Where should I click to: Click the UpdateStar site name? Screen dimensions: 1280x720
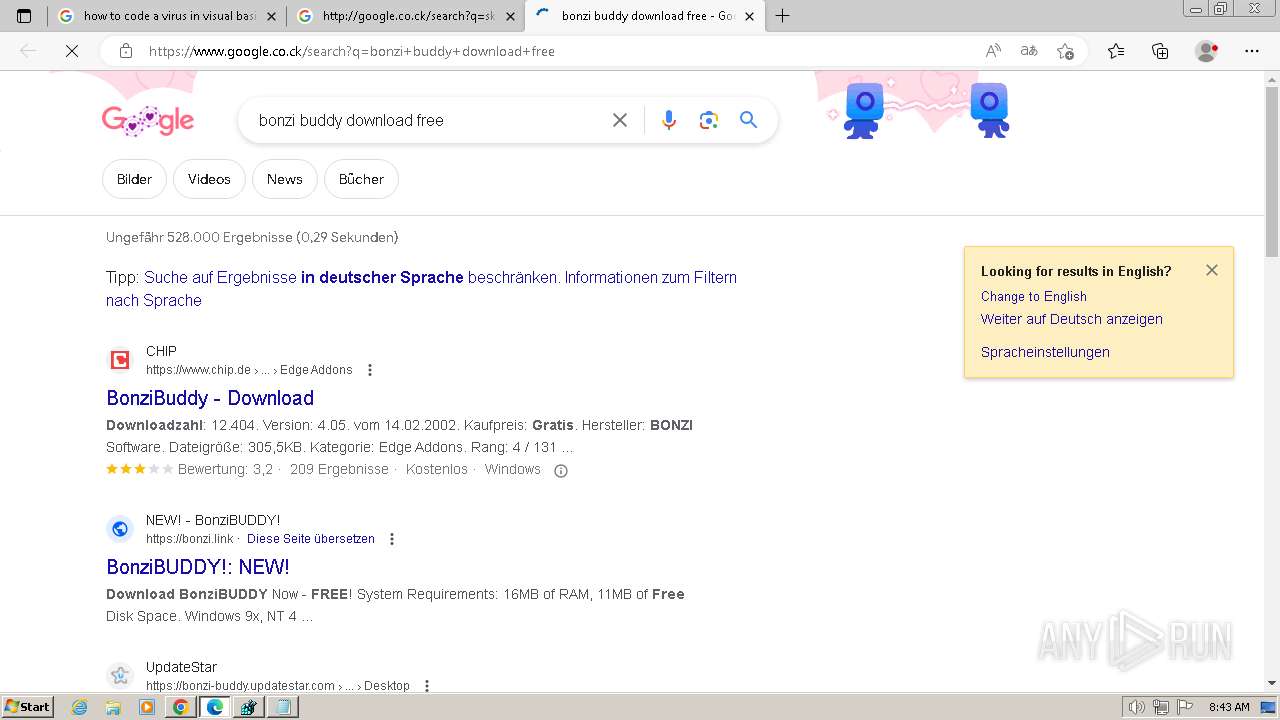point(181,667)
